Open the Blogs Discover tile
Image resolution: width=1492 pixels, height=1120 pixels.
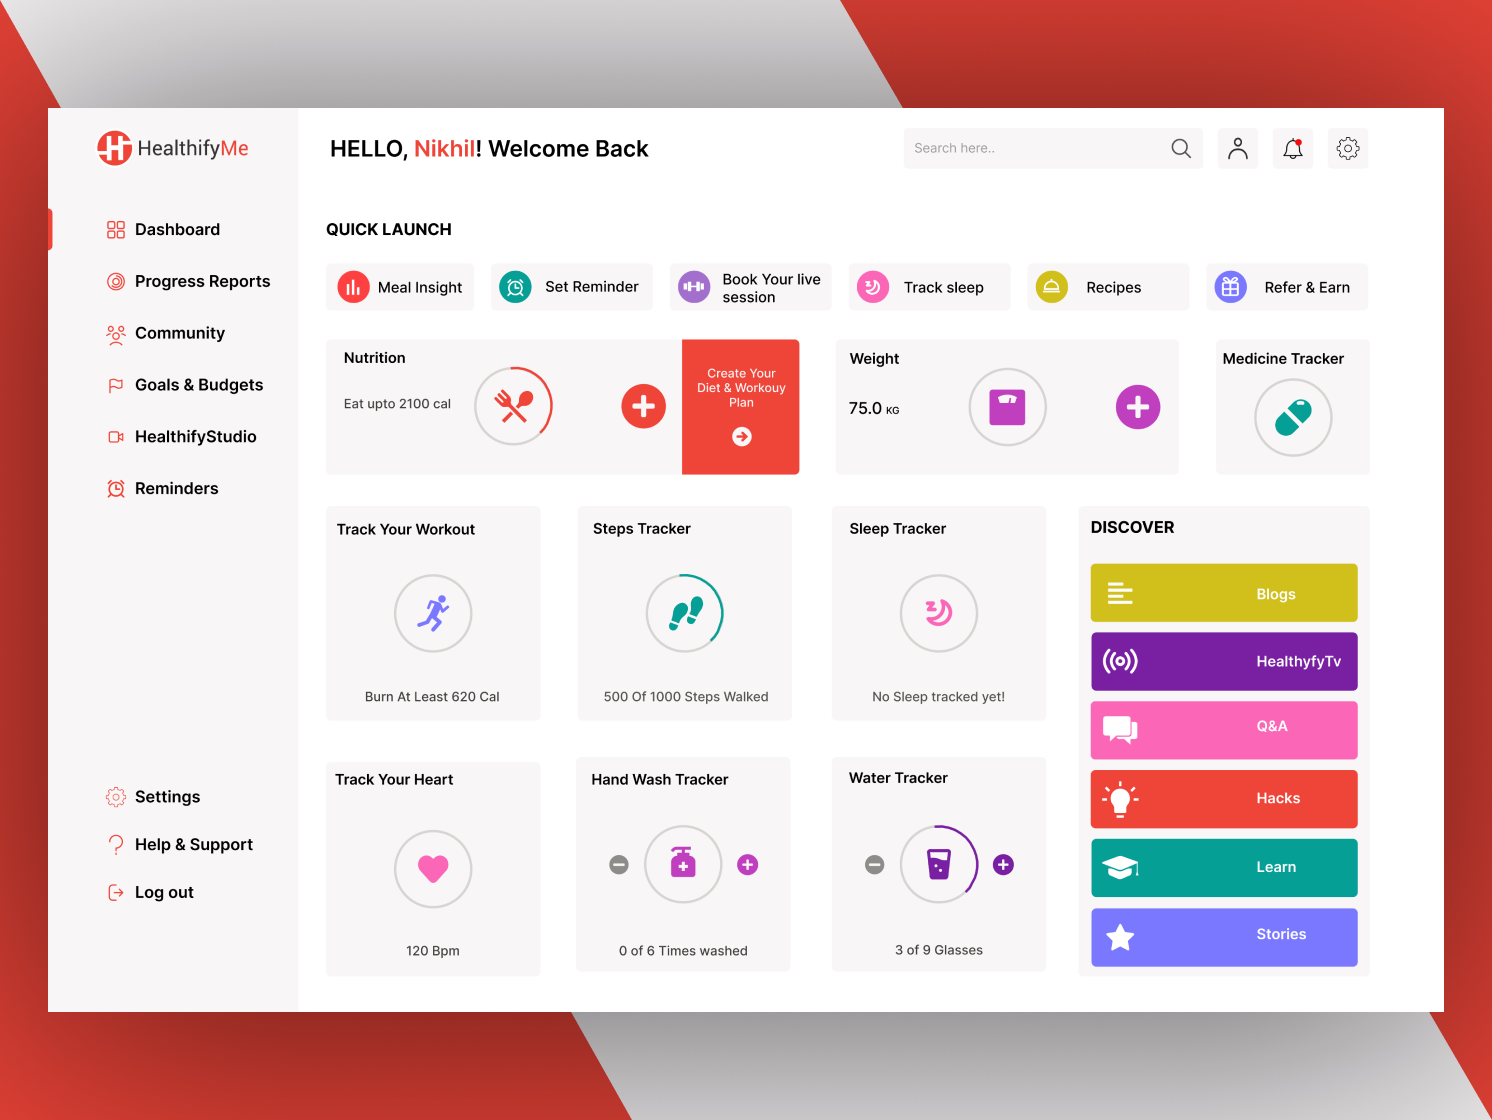pyautogui.click(x=1224, y=593)
